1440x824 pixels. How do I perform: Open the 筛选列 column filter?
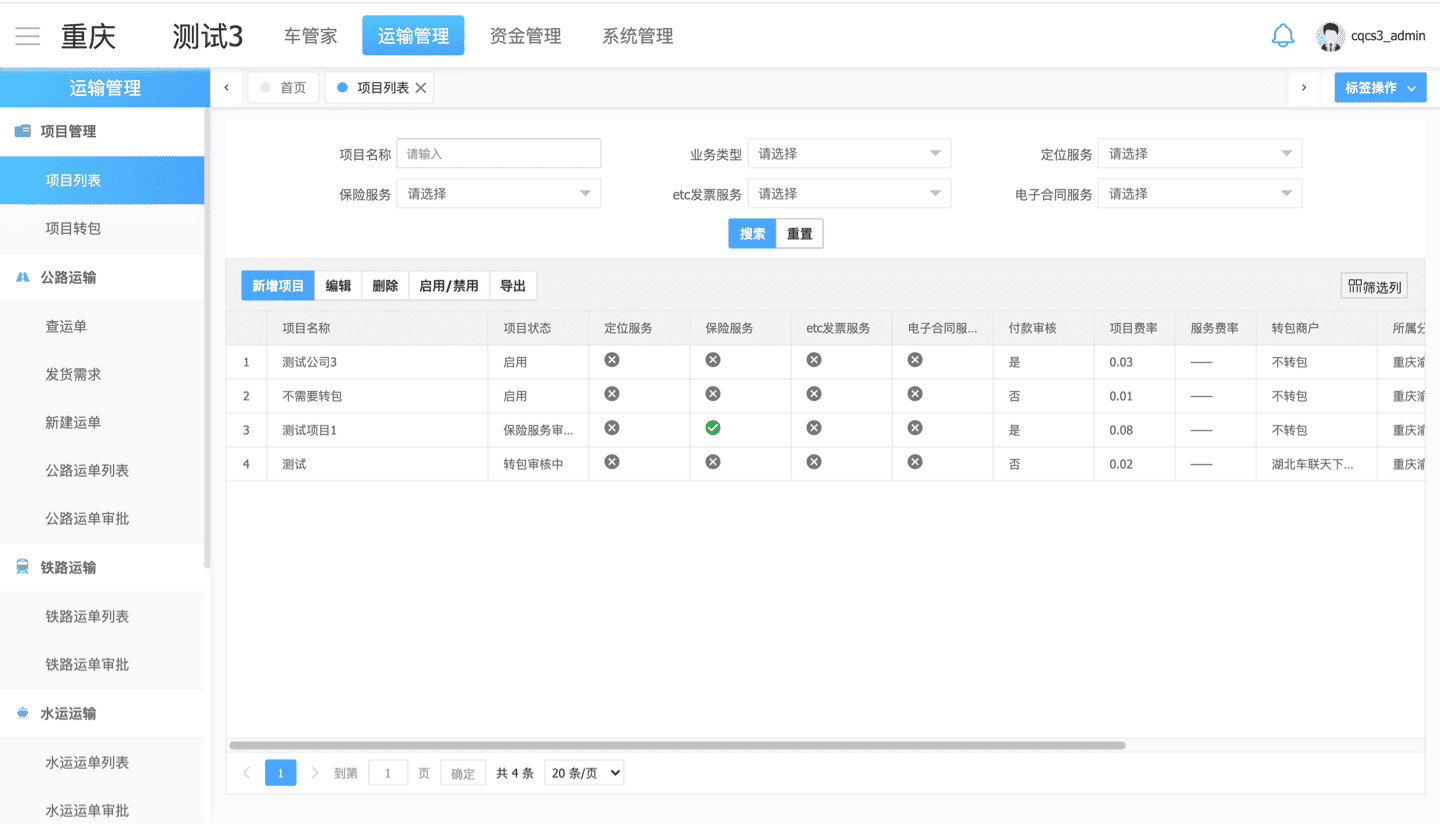point(1374,286)
